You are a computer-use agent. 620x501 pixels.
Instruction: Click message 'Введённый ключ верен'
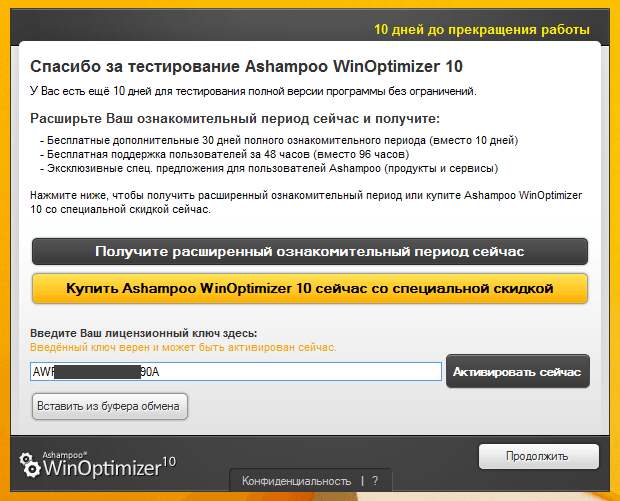point(183,347)
